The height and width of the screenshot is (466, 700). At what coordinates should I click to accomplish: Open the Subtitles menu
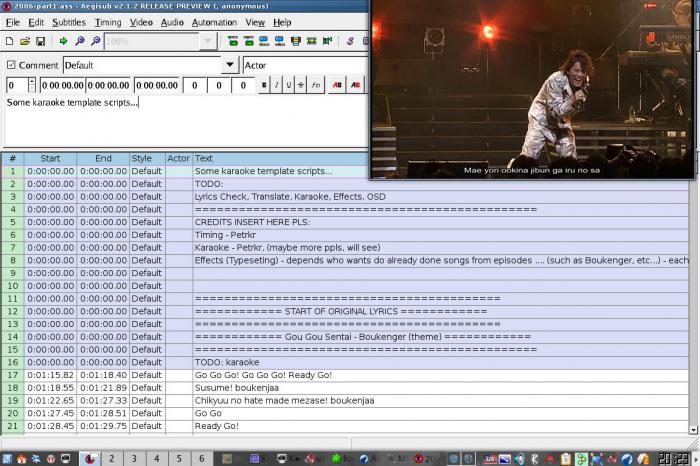point(69,22)
